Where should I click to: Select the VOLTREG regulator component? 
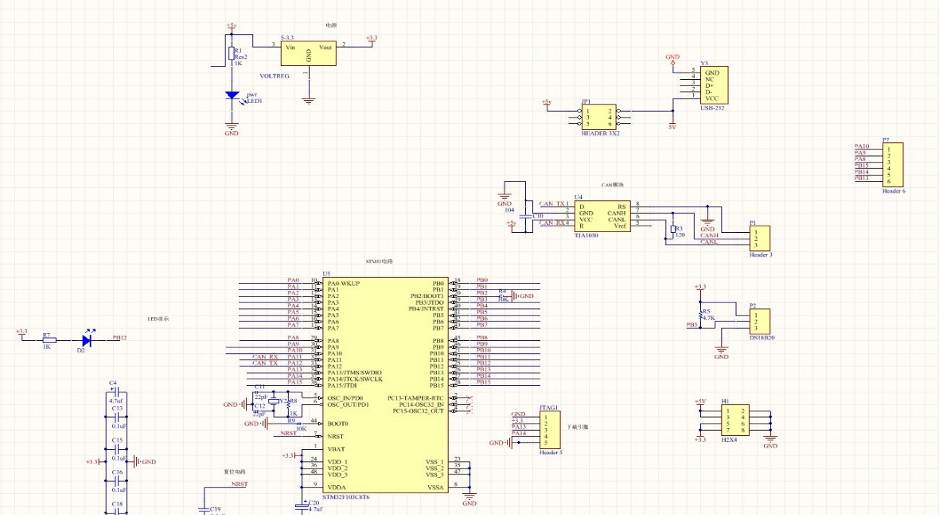[308, 53]
